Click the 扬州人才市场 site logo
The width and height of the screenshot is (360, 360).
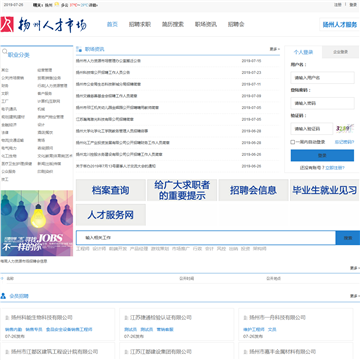tap(44, 25)
